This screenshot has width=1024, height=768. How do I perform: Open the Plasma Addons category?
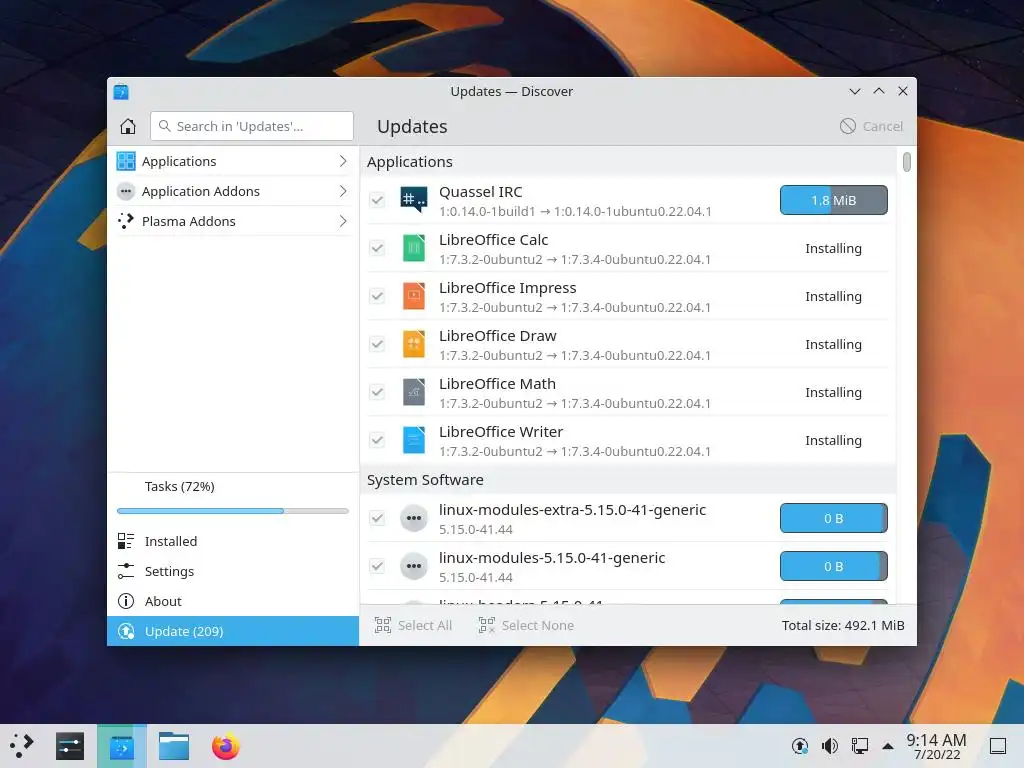(233, 221)
